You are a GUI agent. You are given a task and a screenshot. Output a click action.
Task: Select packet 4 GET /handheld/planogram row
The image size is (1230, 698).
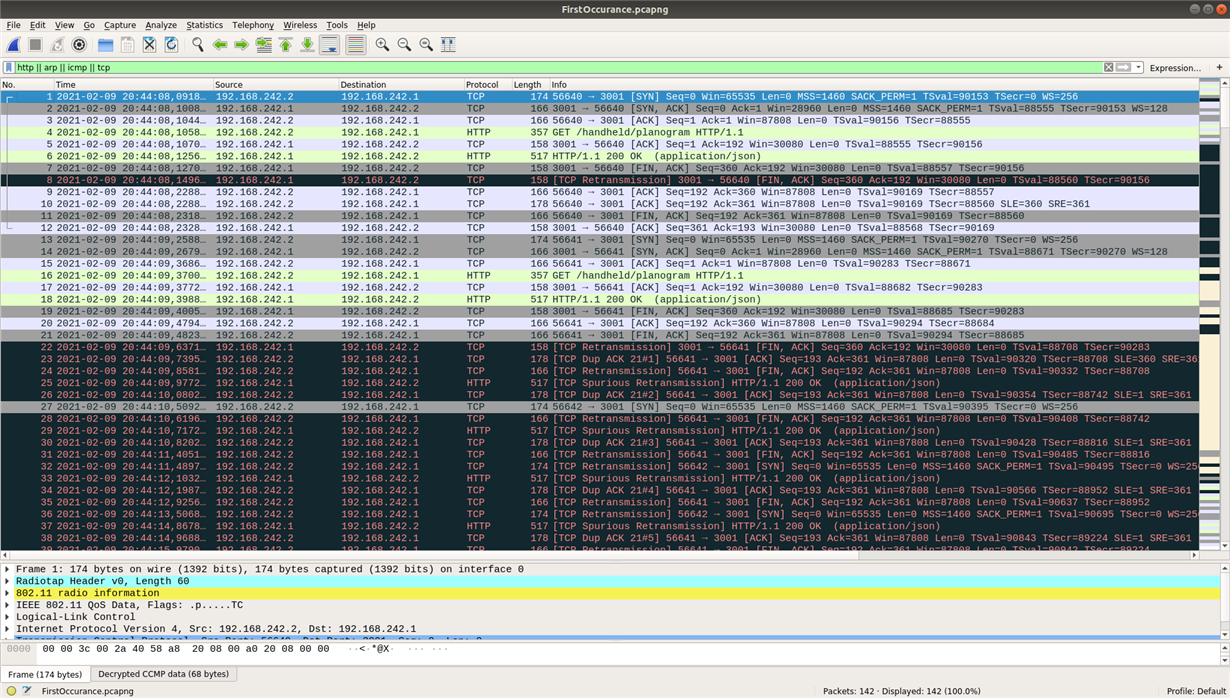[598, 132]
